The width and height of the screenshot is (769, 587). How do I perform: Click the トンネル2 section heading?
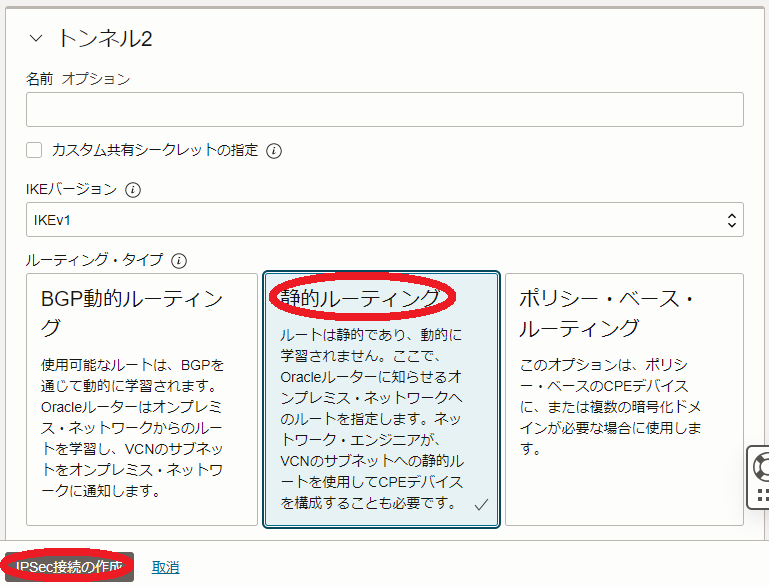pyautogui.click(x=105, y=39)
